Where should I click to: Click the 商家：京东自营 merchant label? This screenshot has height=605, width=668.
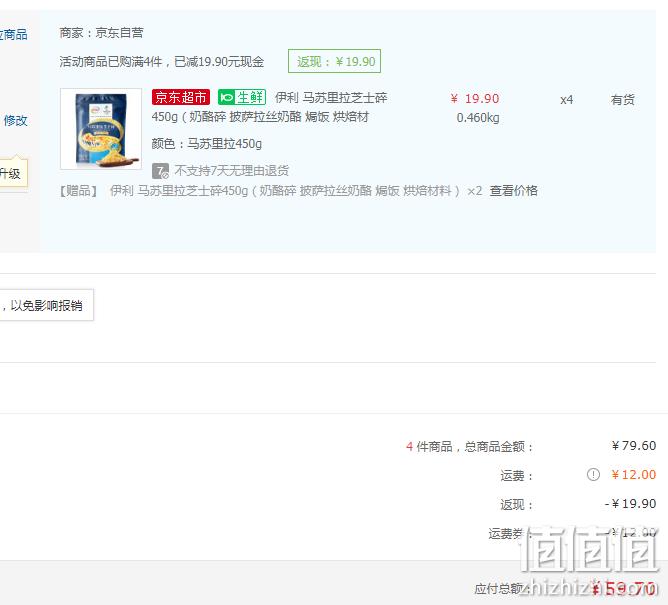[101, 33]
